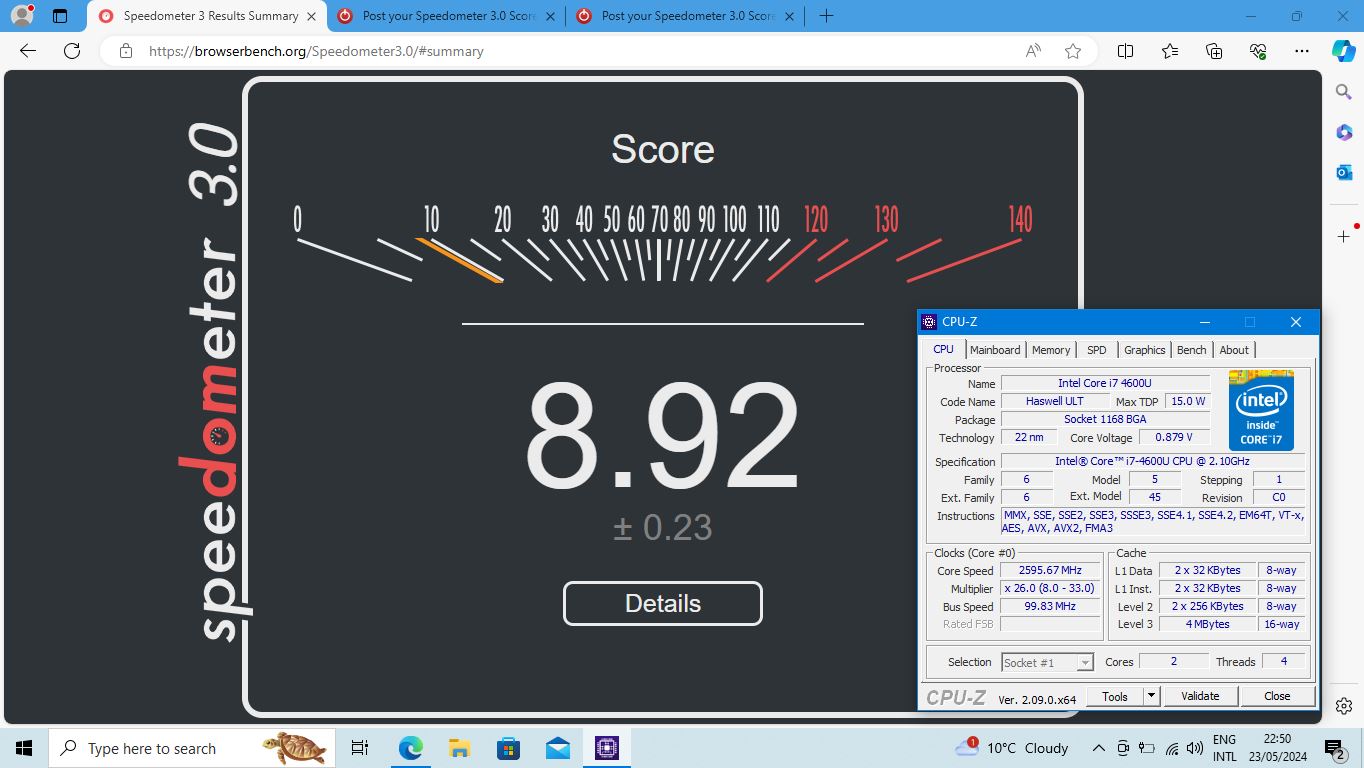The image size is (1364, 768).
Task: Reload the Speedometer page
Action: coord(71,51)
